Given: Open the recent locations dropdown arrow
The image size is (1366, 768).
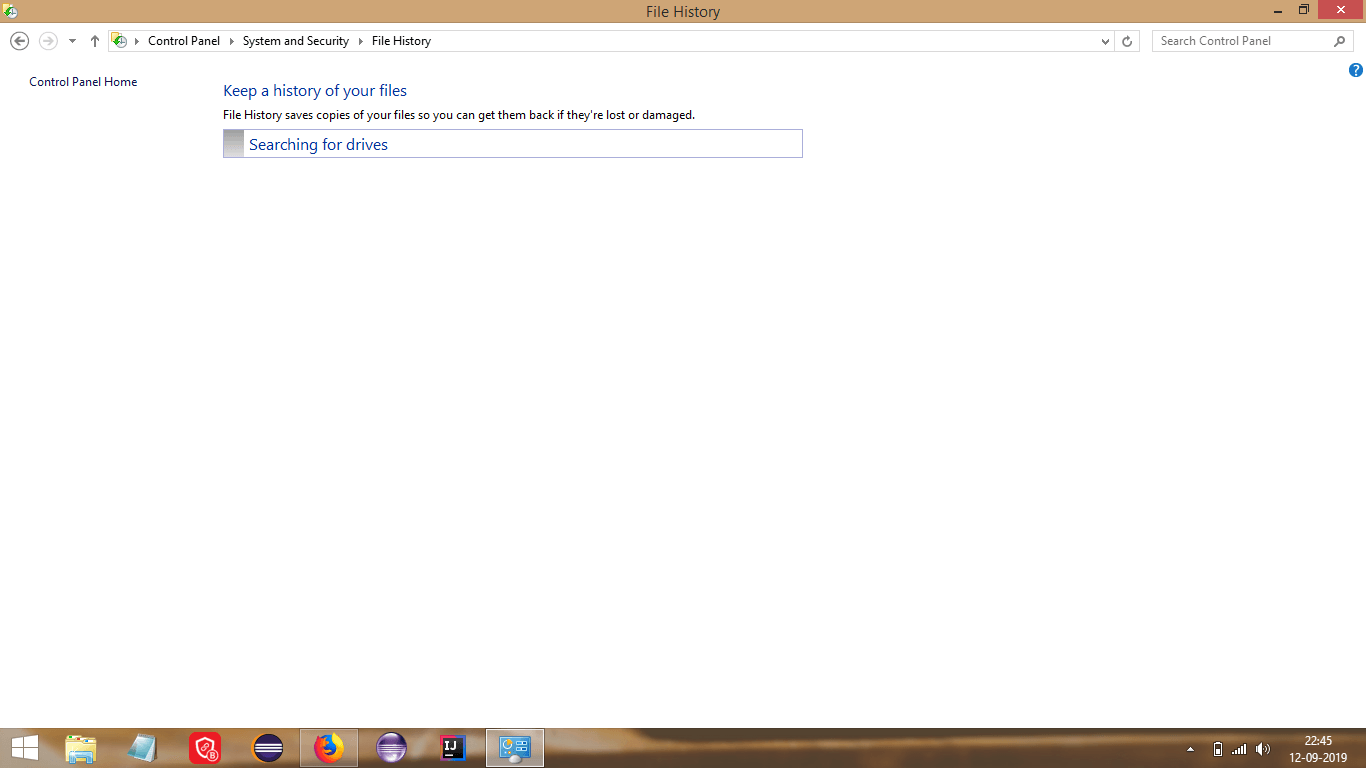Looking at the screenshot, I should click(72, 41).
